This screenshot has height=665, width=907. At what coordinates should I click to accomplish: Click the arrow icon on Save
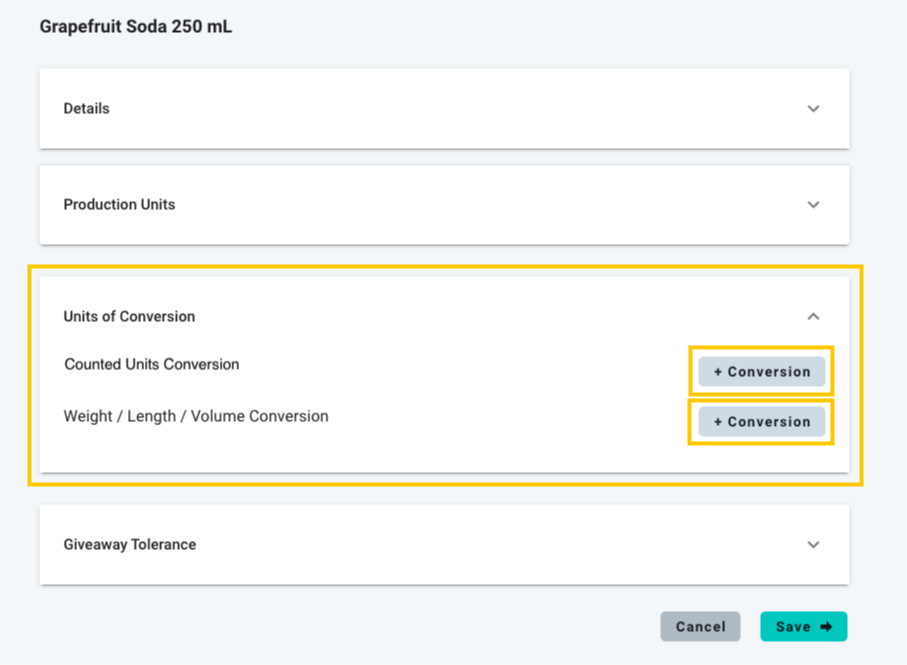(827, 627)
